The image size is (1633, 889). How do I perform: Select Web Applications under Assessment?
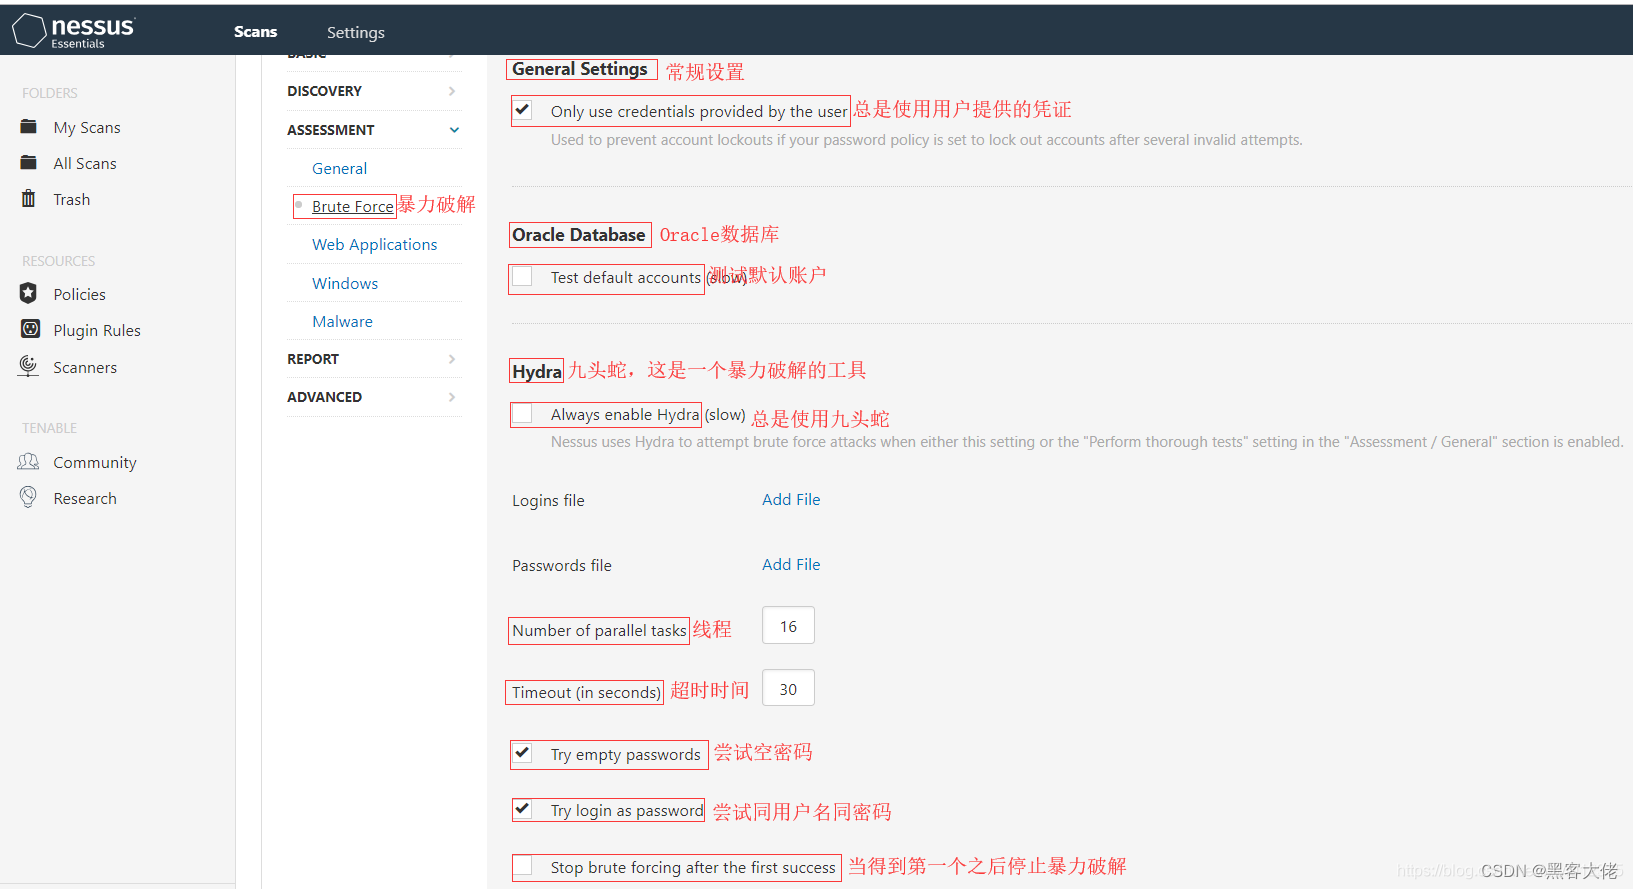click(x=374, y=244)
